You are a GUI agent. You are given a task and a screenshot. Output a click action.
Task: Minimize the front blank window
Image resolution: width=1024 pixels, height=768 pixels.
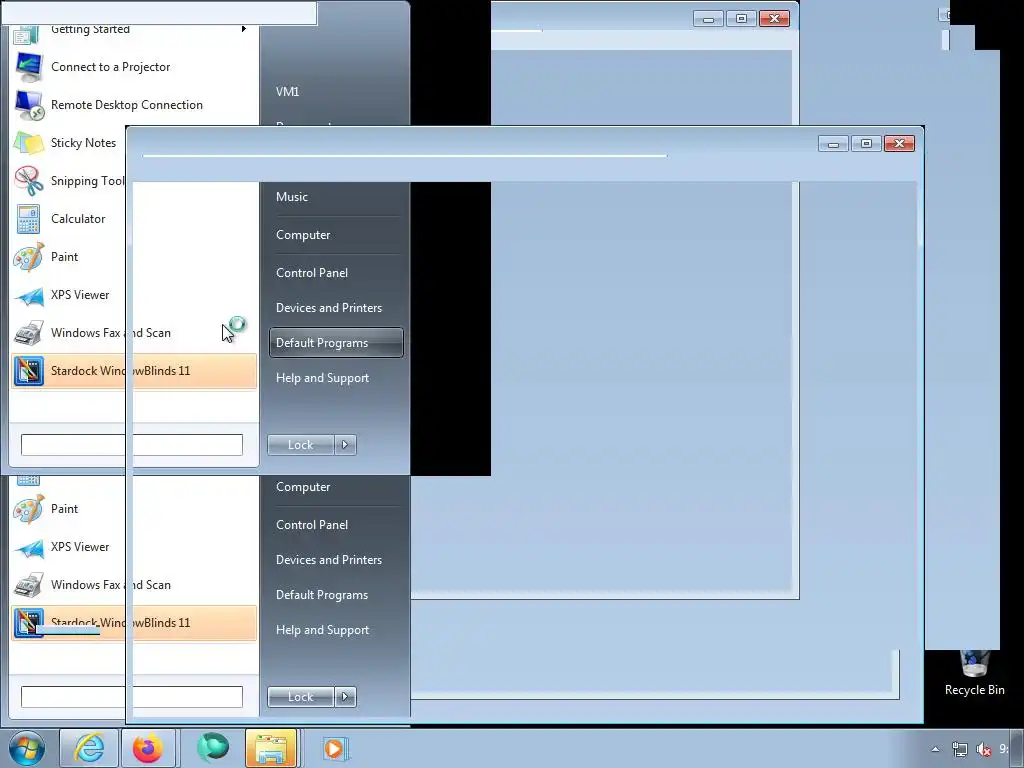(x=833, y=144)
